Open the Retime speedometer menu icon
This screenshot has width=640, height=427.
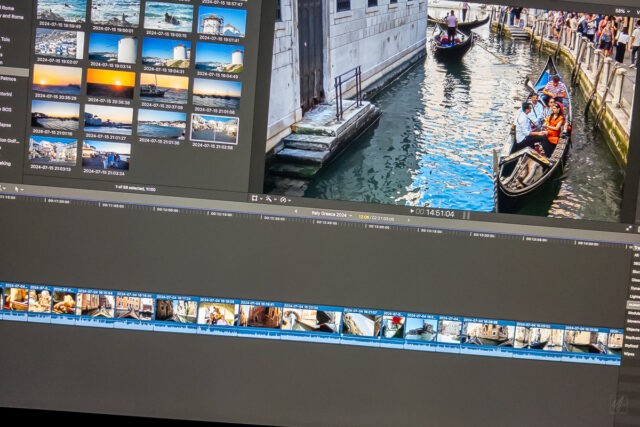pyautogui.click(x=283, y=200)
